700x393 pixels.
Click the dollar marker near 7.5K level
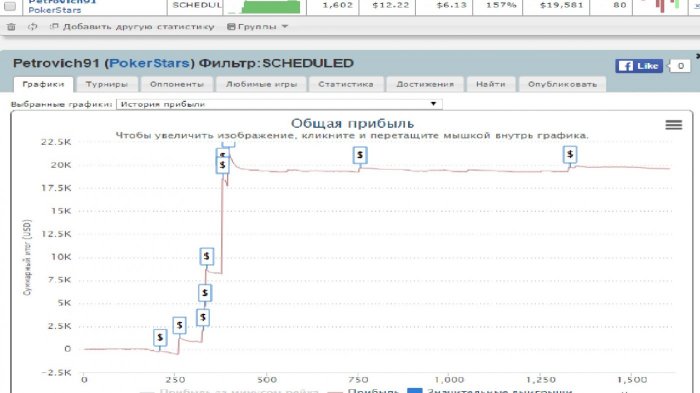coord(204,293)
